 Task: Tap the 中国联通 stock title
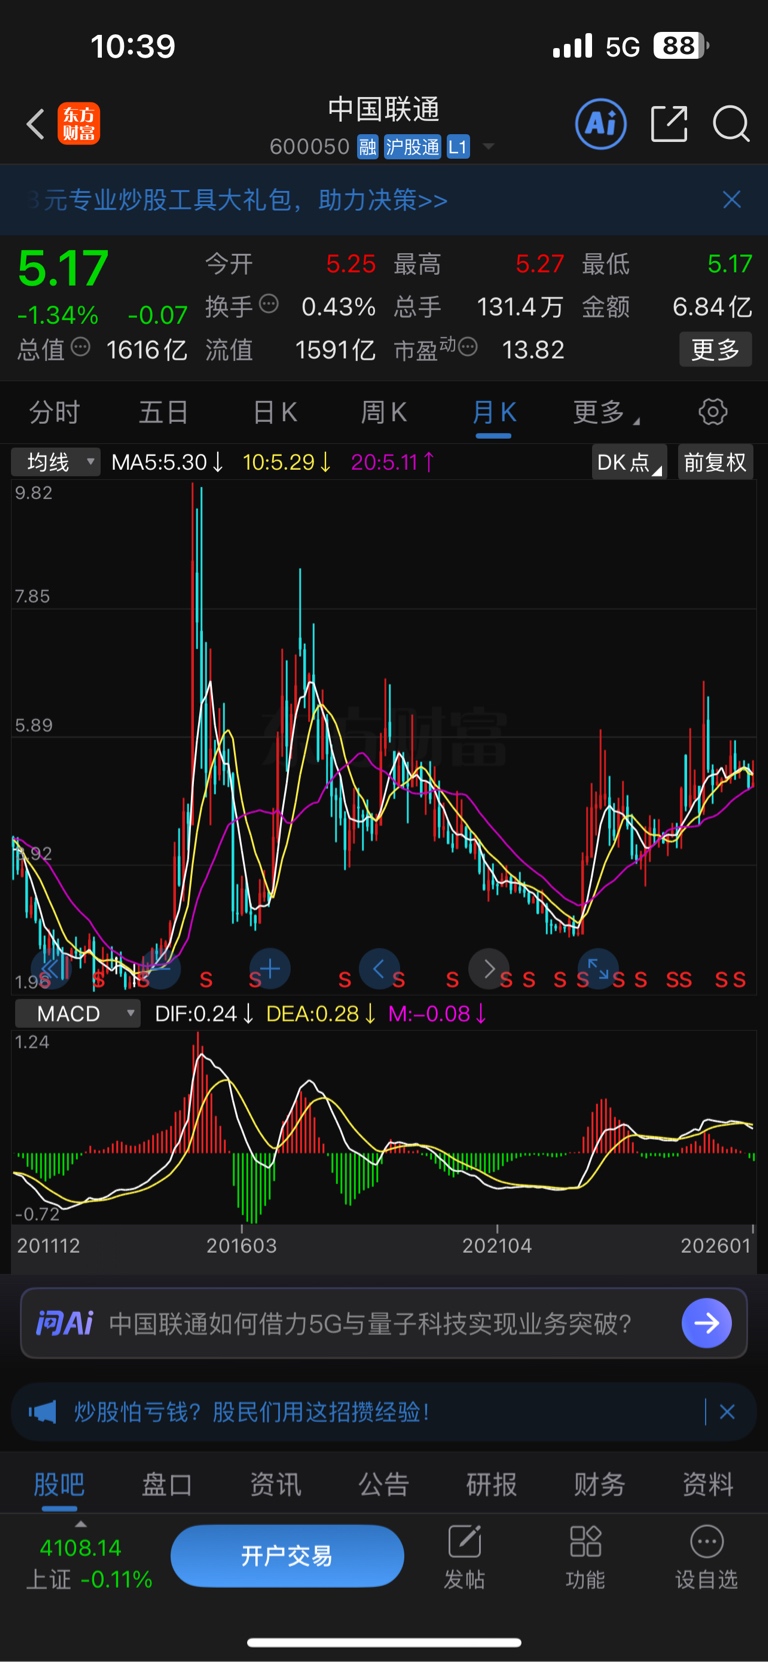[x=384, y=109]
